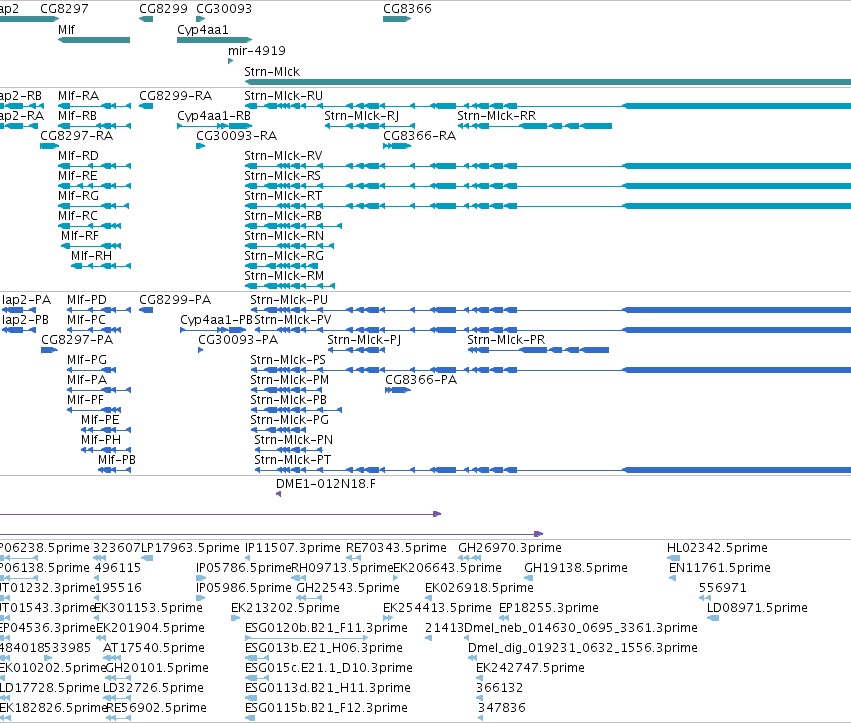Select the mir-4919 gene label

257,50
